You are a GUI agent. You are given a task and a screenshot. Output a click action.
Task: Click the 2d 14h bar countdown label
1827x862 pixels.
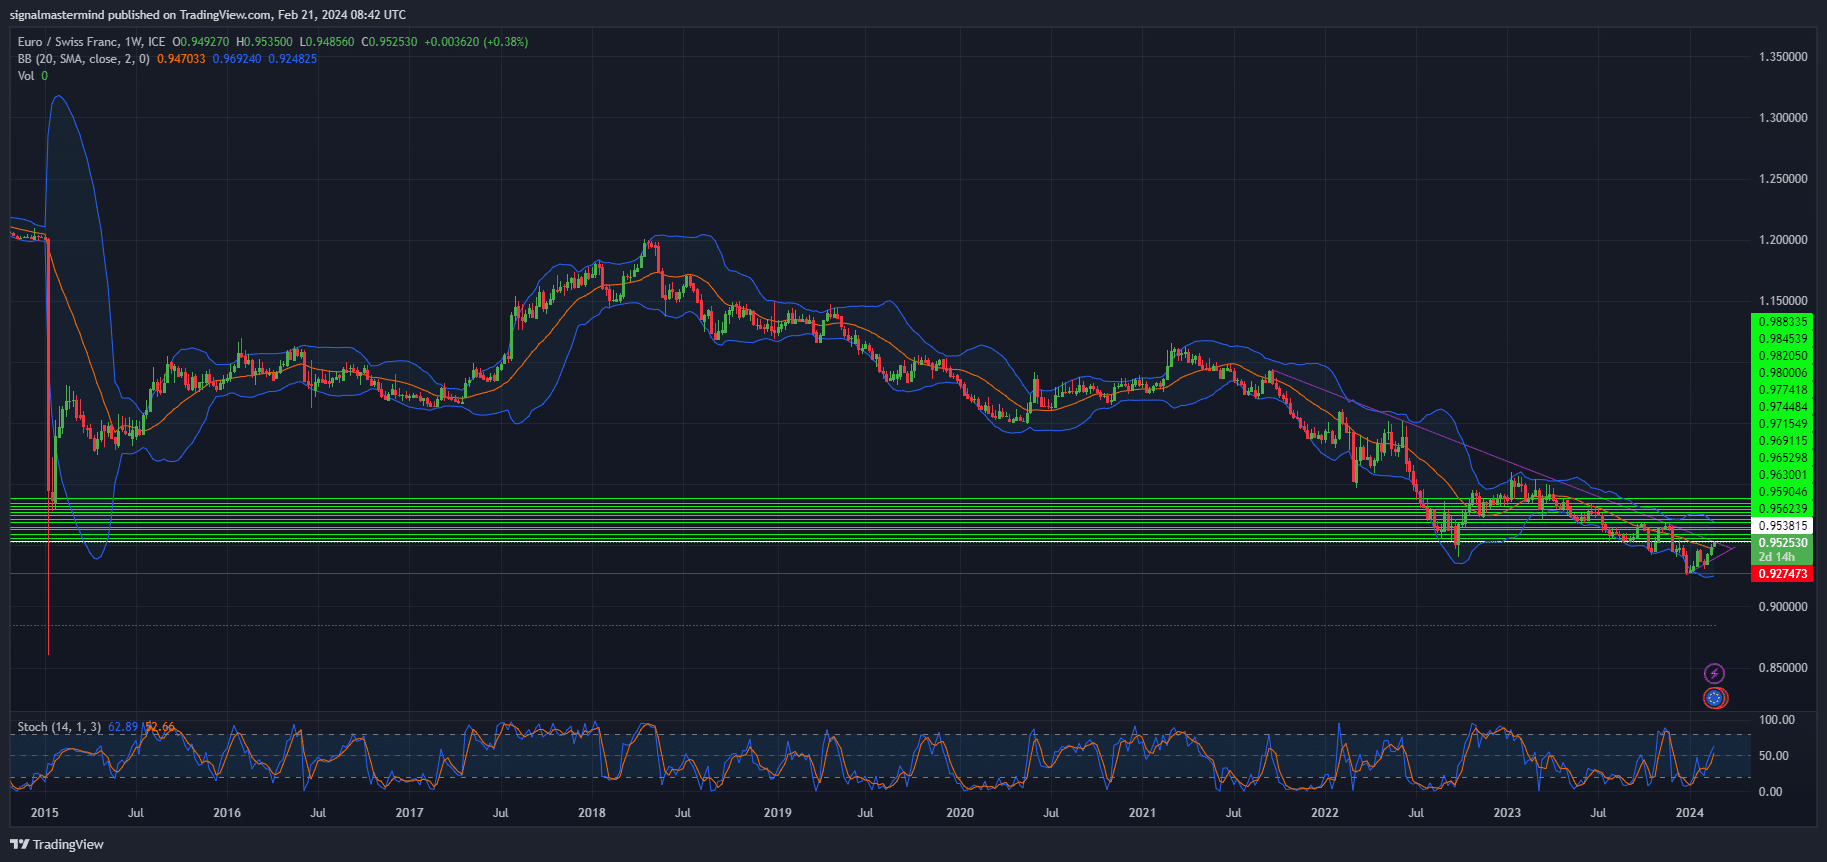(x=1777, y=557)
